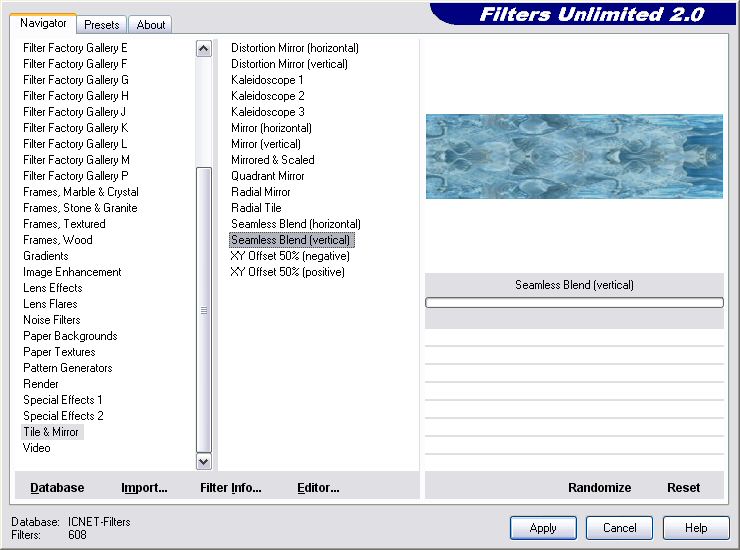Open Help
The image size is (740, 550).
(696, 527)
